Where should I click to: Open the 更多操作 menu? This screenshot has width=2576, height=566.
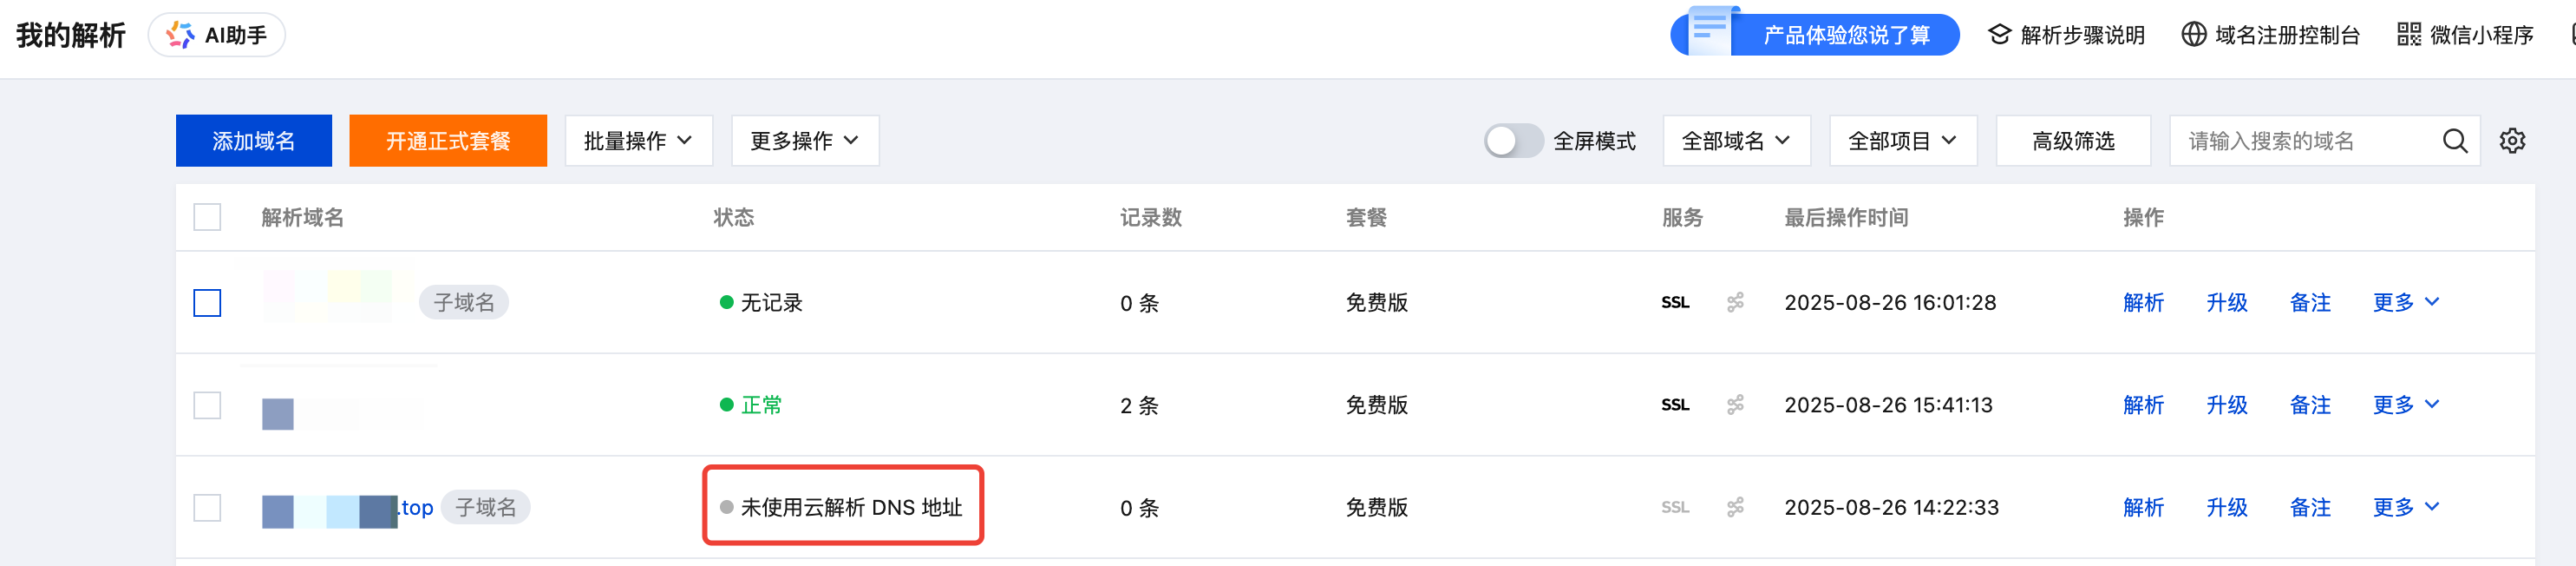coord(805,141)
